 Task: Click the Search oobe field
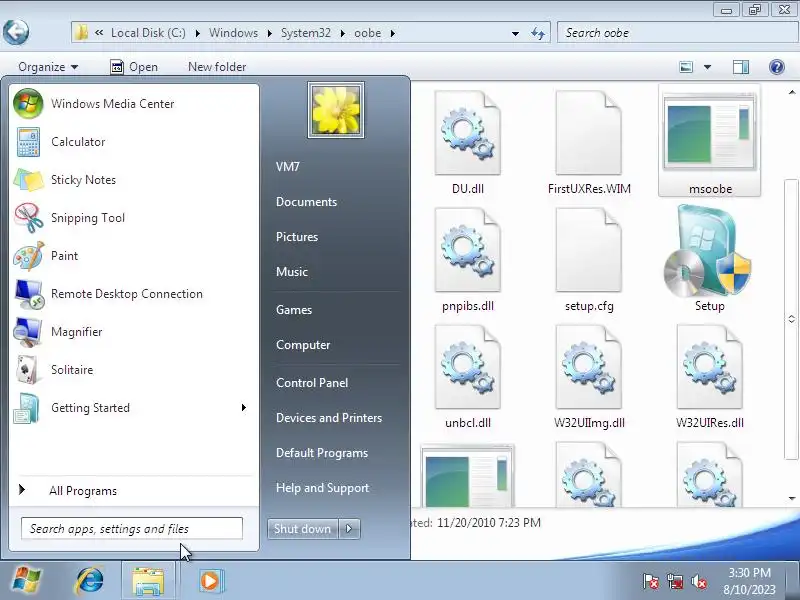[678, 33]
